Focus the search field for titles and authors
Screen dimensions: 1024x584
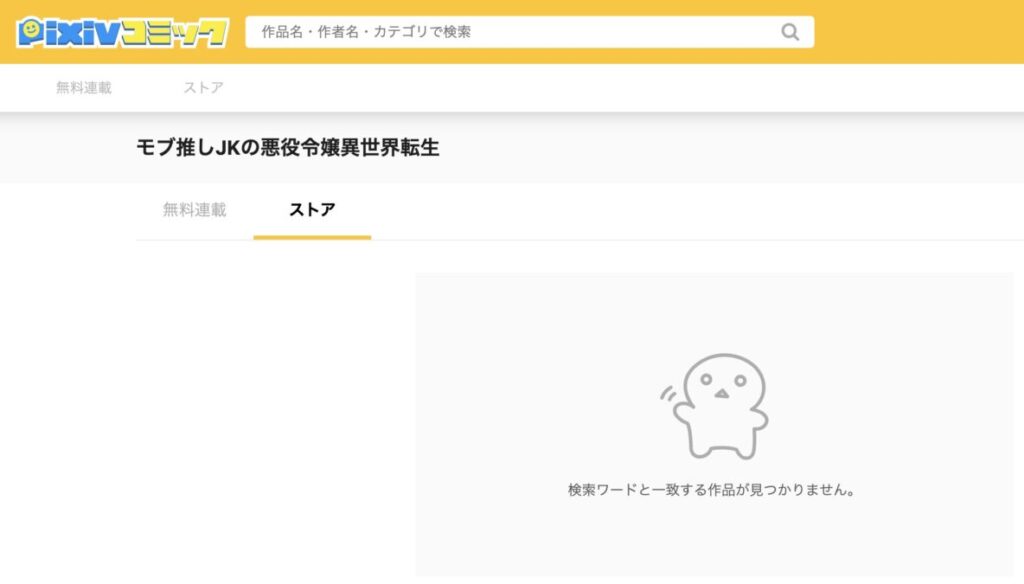pyautogui.click(x=530, y=32)
